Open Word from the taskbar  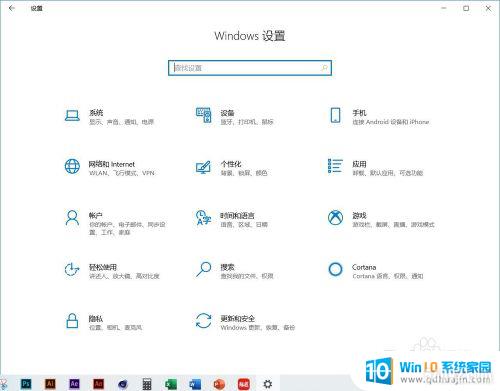[195, 384]
